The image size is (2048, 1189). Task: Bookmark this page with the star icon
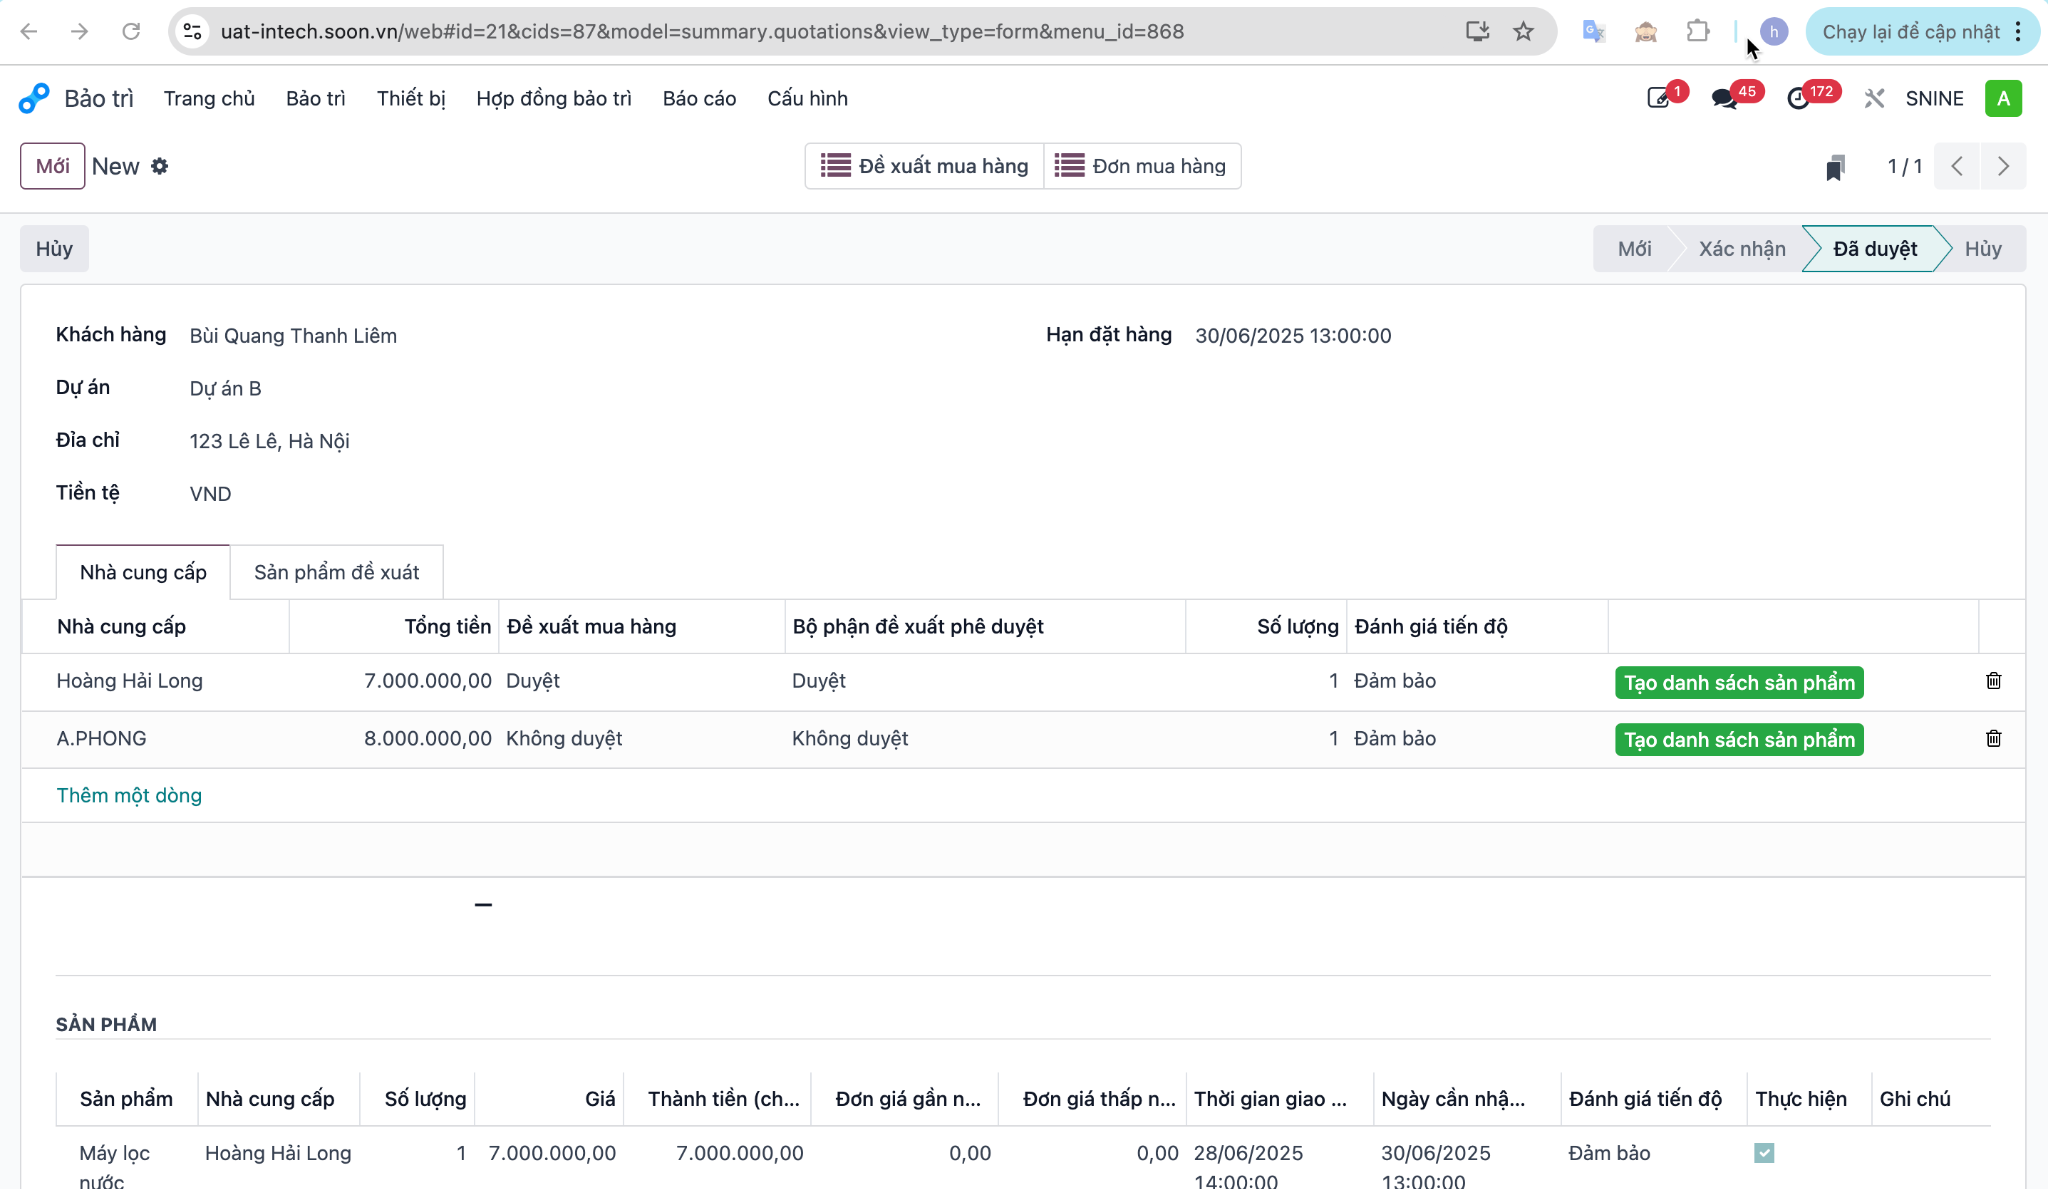(1523, 31)
